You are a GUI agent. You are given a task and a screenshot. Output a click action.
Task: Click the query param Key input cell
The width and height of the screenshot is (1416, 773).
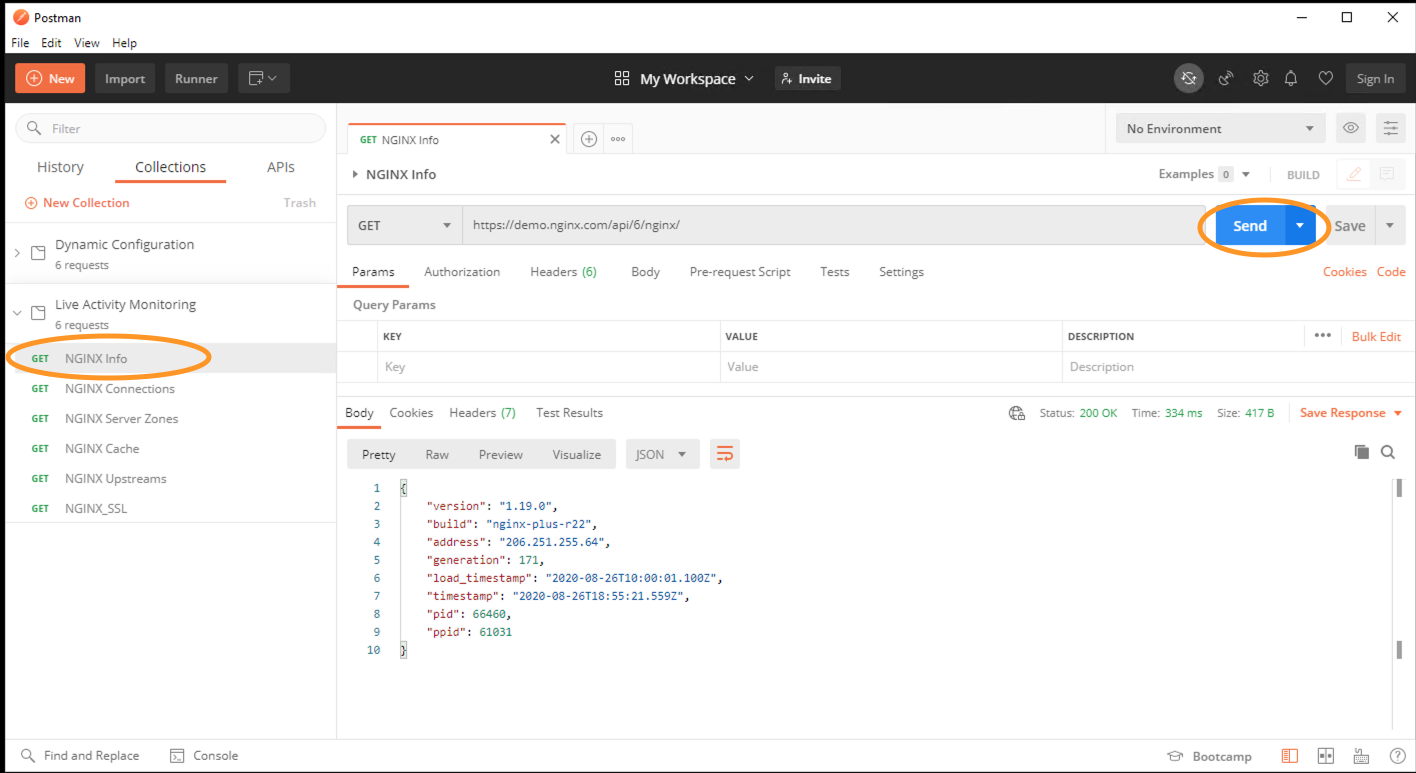click(549, 367)
